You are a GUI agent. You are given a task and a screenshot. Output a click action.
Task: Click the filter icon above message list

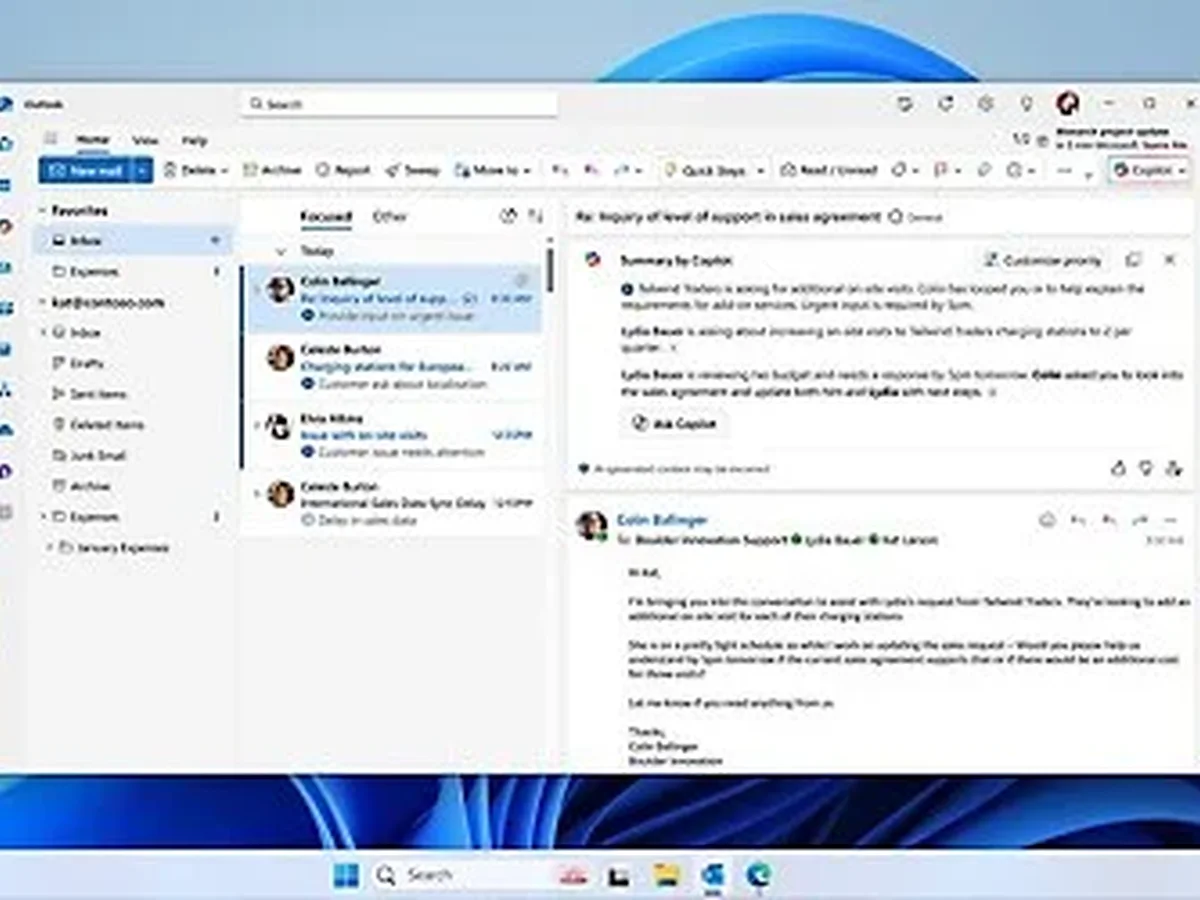coord(507,216)
